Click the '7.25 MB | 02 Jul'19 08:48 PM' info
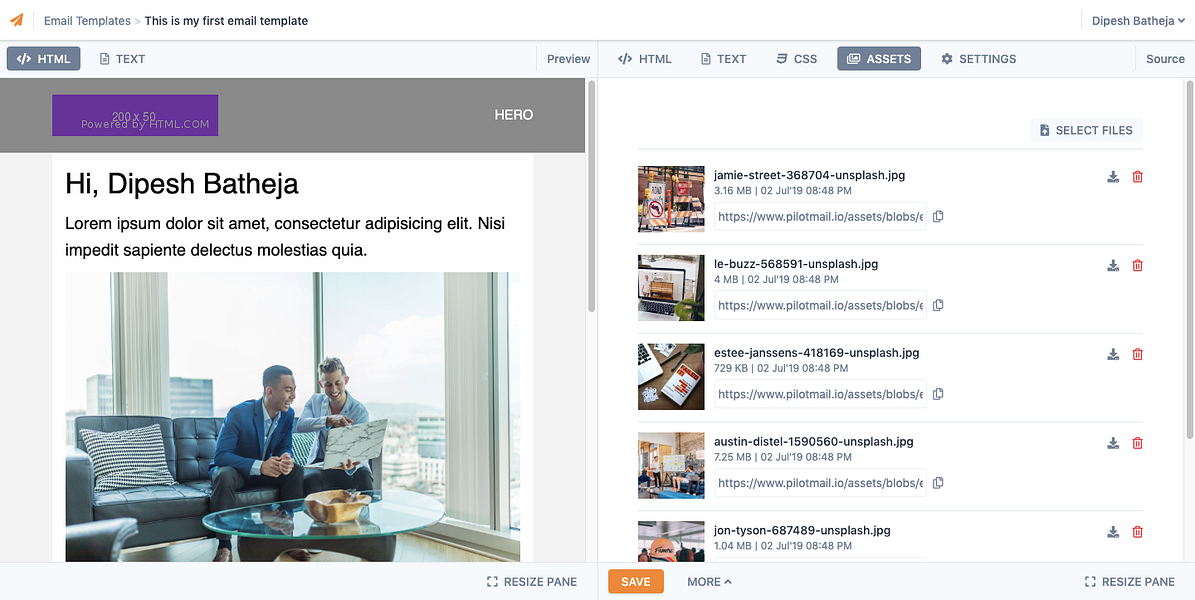 (783, 457)
